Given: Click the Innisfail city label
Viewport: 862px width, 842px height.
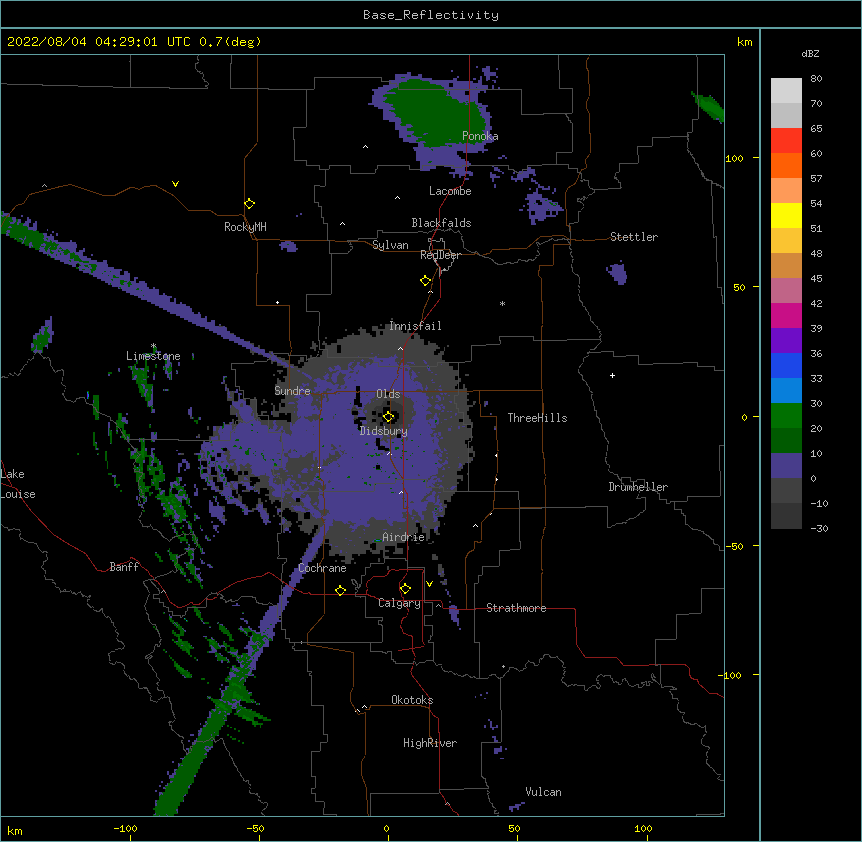Looking at the screenshot, I should [415, 326].
